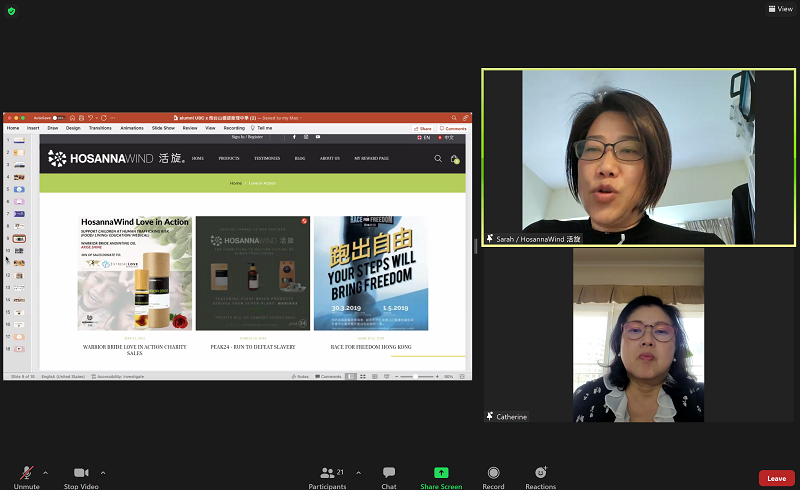Screen dimensions: 800x490
Task: Expand the arrow next to Participants
Action: [x=352, y=472]
